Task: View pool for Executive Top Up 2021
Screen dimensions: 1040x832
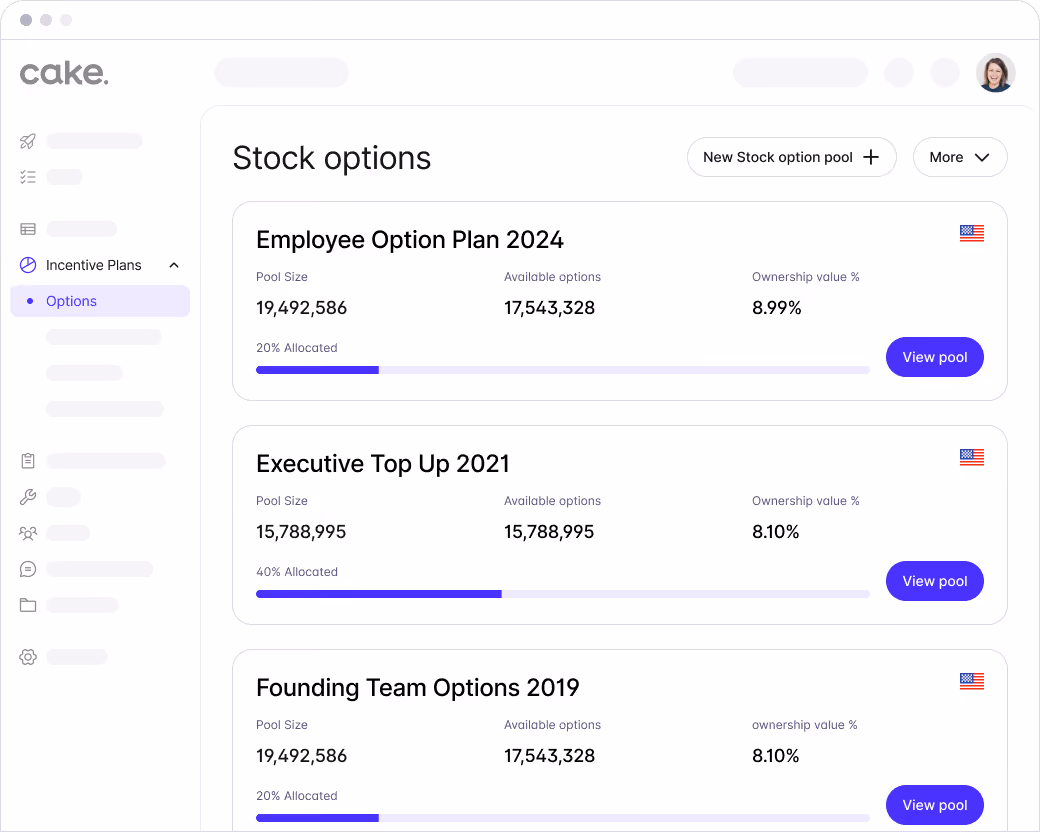Action: coord(935,581)
